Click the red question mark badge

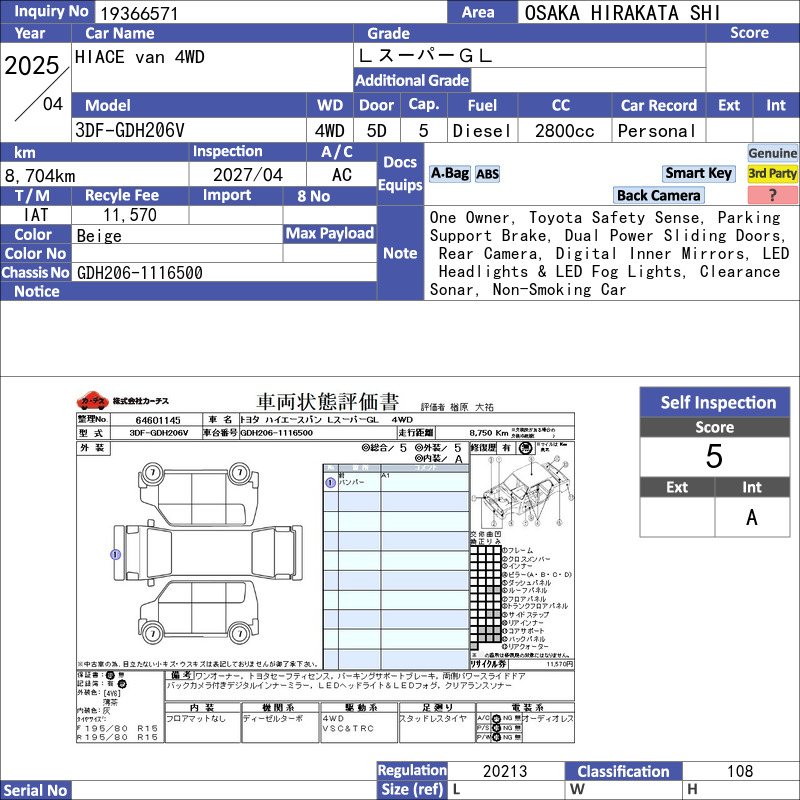tap(772, 195)
